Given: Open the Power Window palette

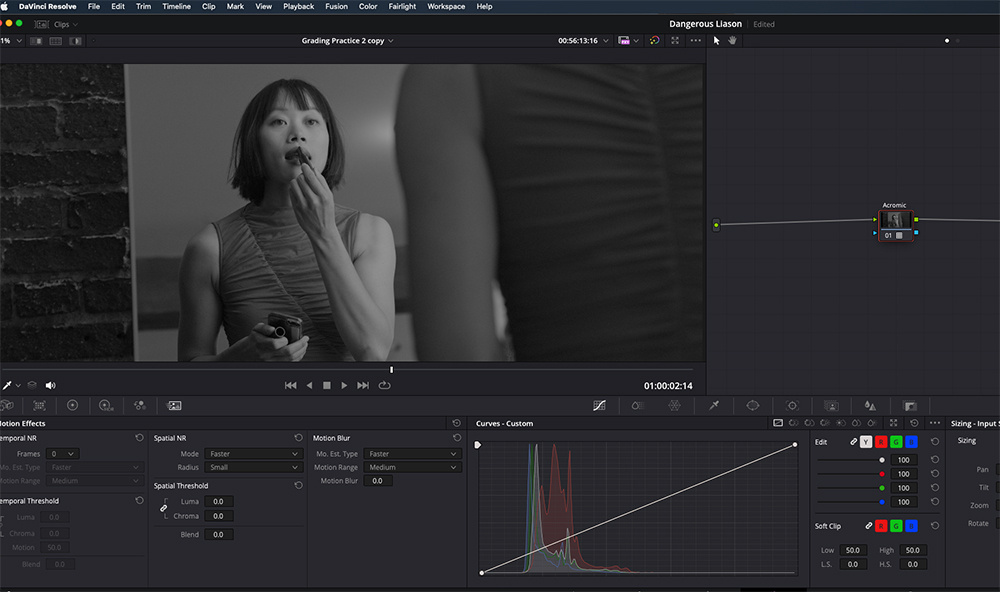Looking at the screenshot, I should coord(753,406).
